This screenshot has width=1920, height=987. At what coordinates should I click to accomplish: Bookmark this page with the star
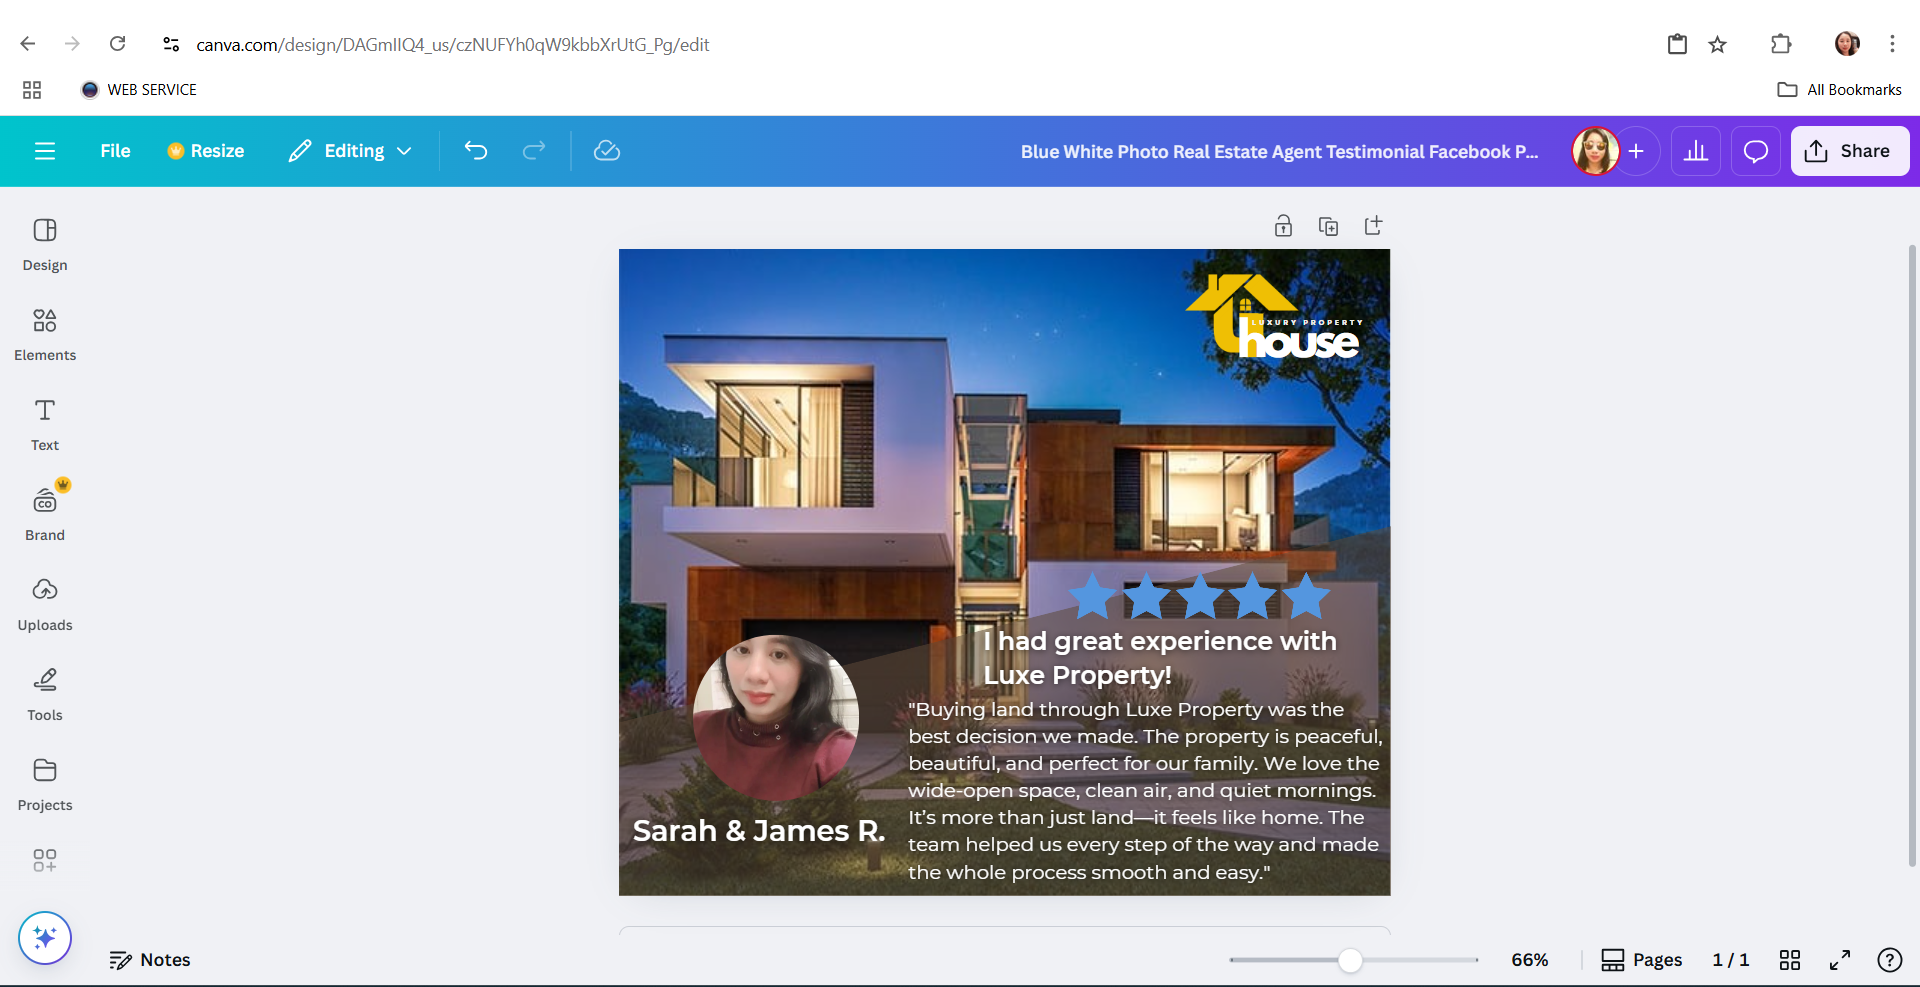1718,44
